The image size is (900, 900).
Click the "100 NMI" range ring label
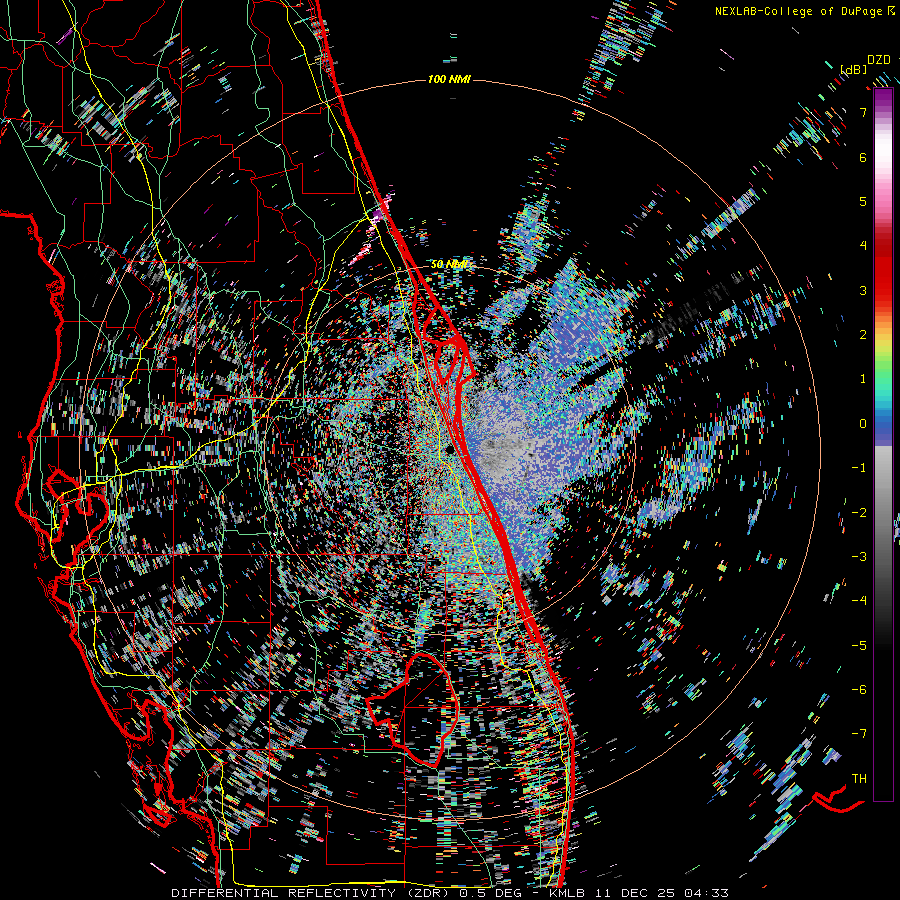click(449, 79)
